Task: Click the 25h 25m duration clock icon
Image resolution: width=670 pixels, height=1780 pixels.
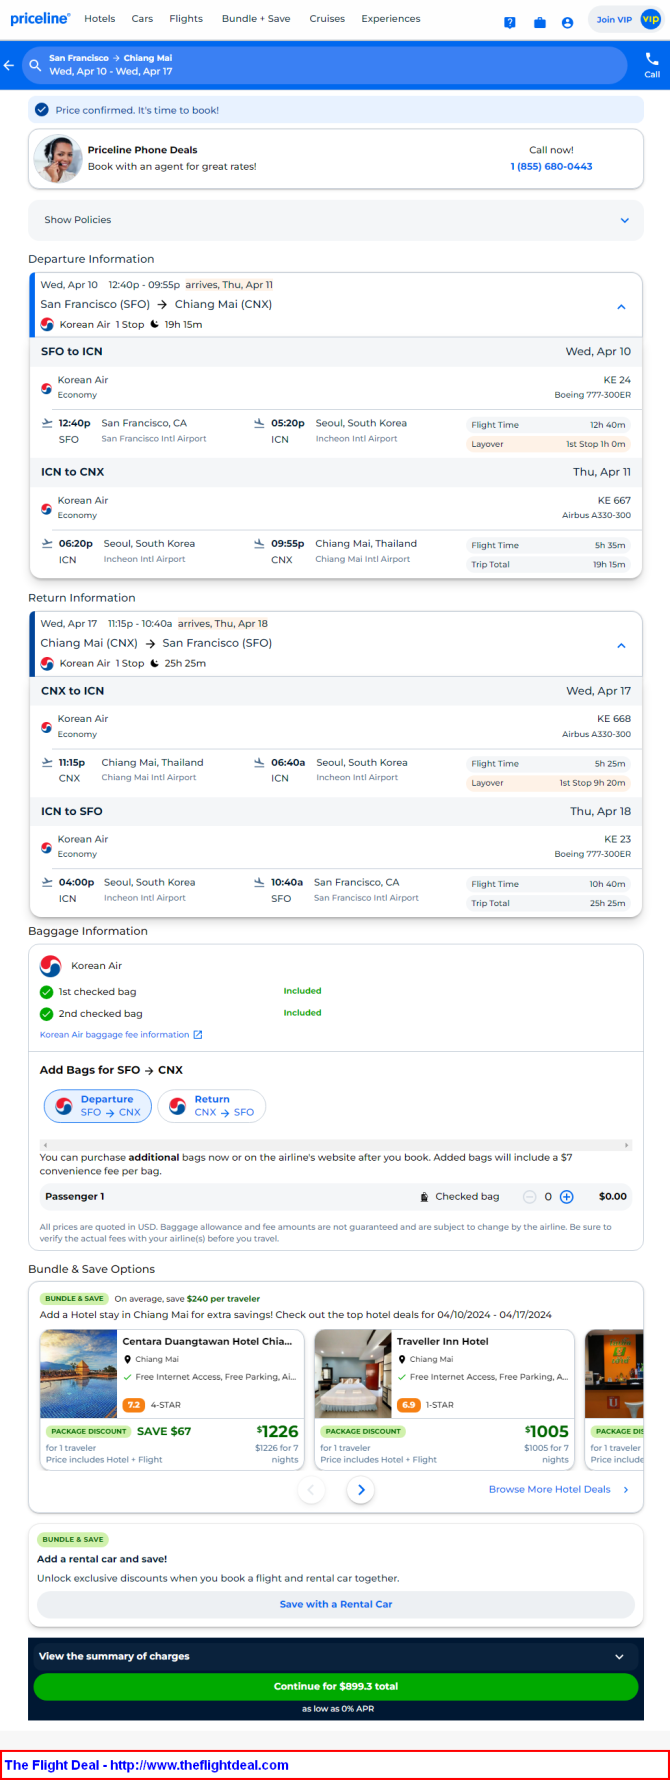Action: coord(155,664)
